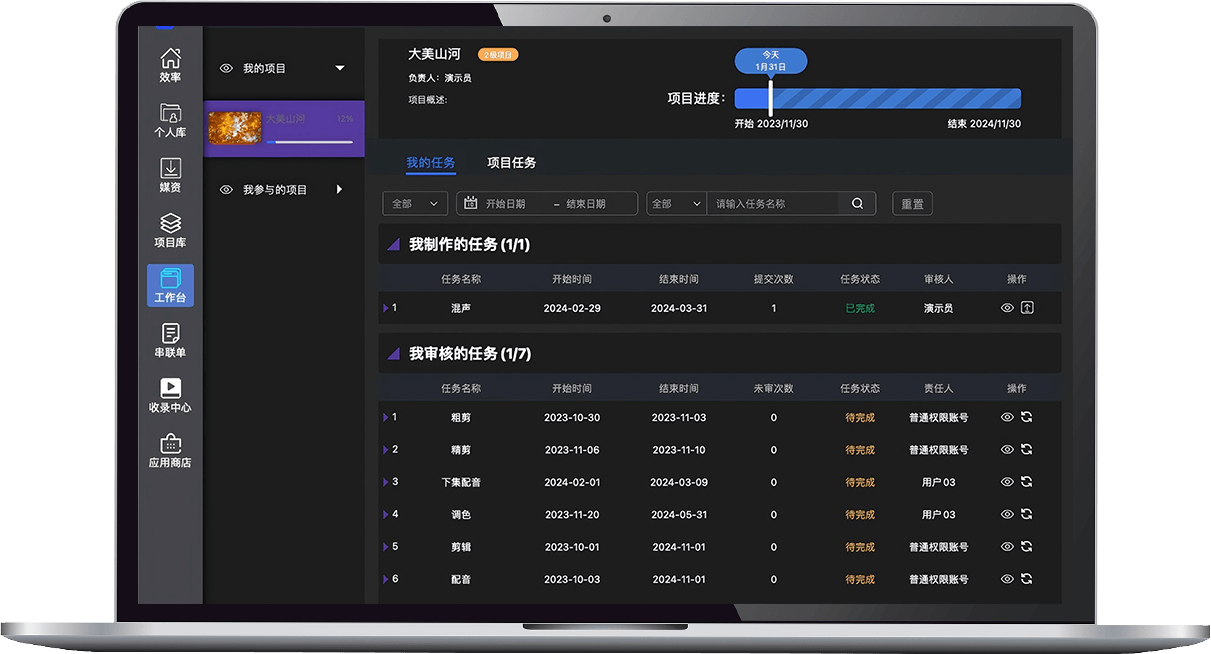Image resolution: width=1211 pixels, height=654 pixels.
Task: Go to 媒资 media assets
Action: pyautogui.click(x=170, y=175)
